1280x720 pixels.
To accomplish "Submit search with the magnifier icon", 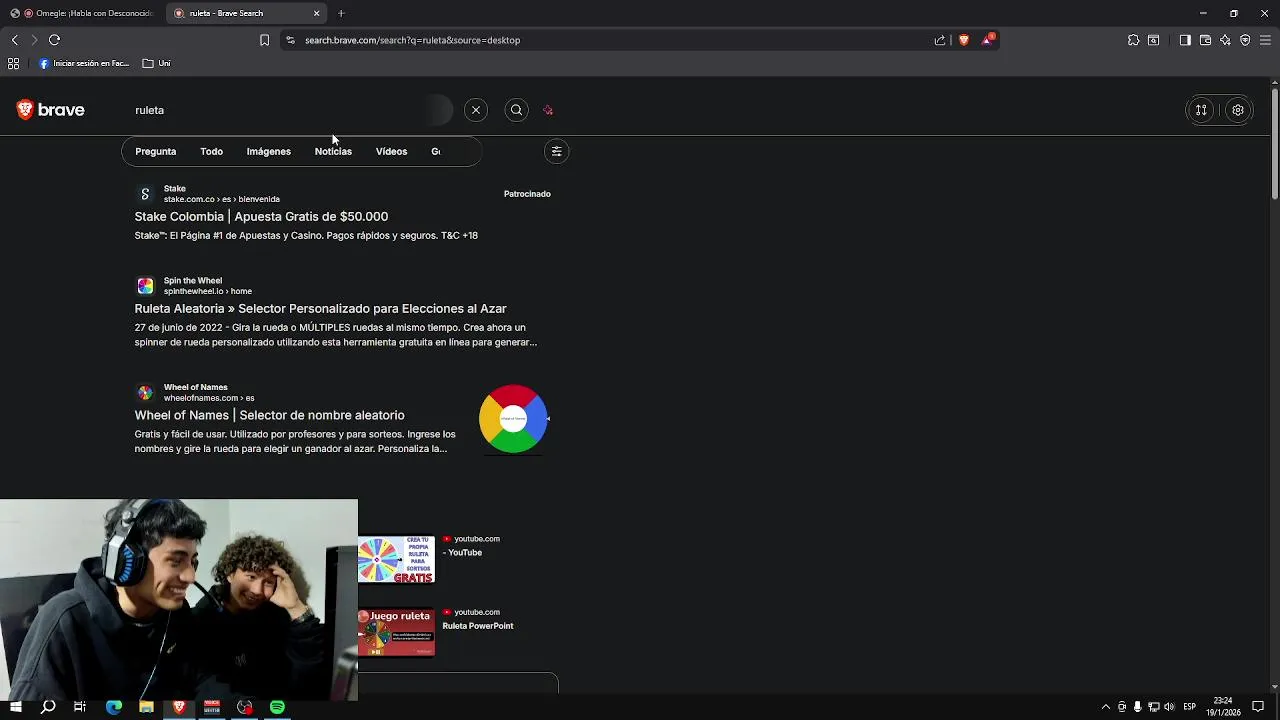I will click(x=516, y=110).
